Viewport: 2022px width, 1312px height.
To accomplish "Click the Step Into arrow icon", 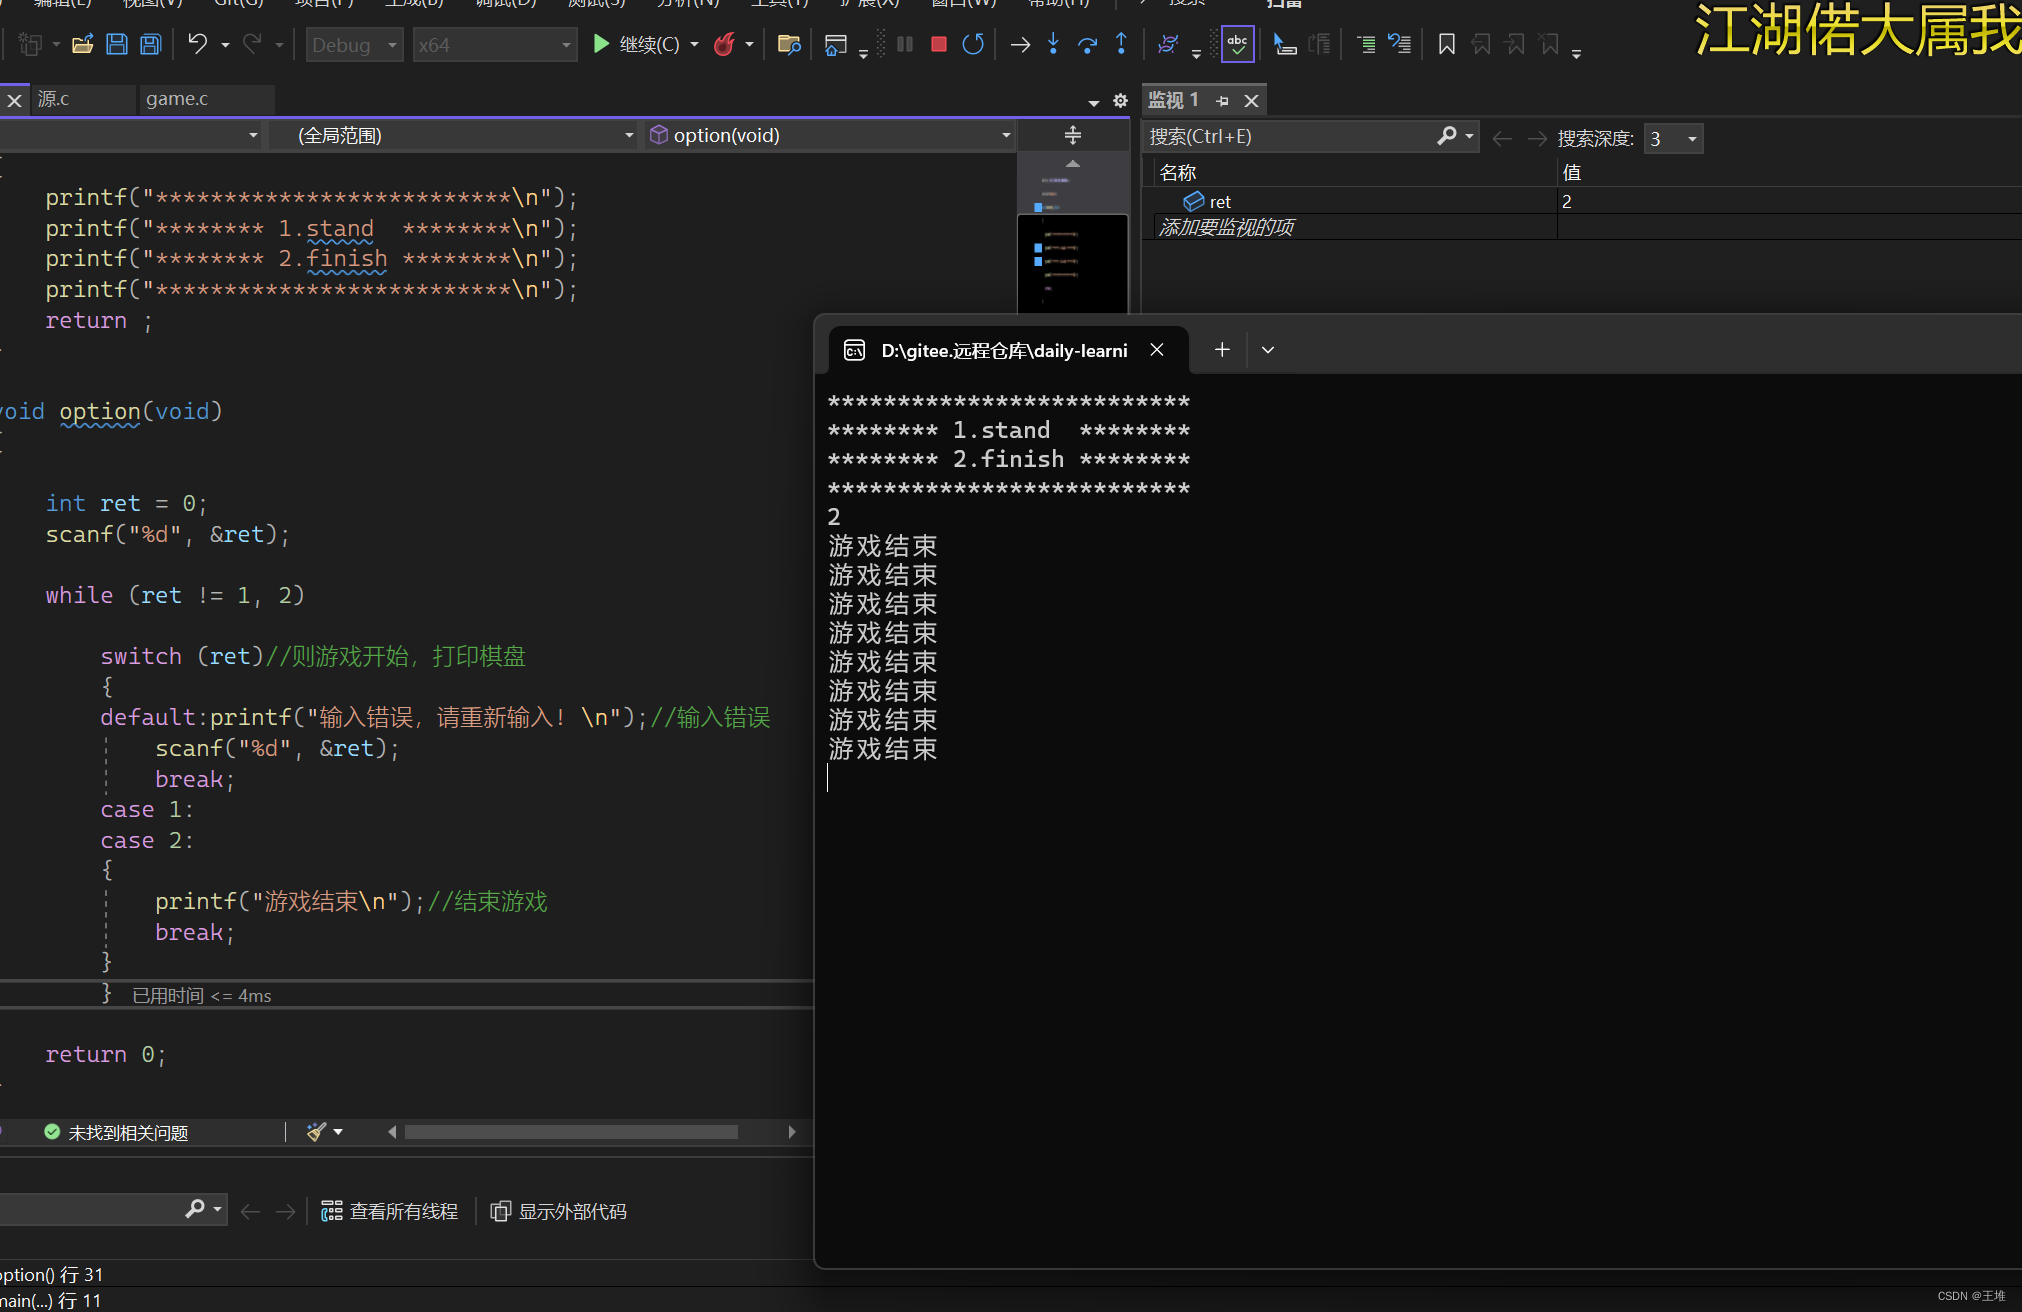I will coord(1053,44).
